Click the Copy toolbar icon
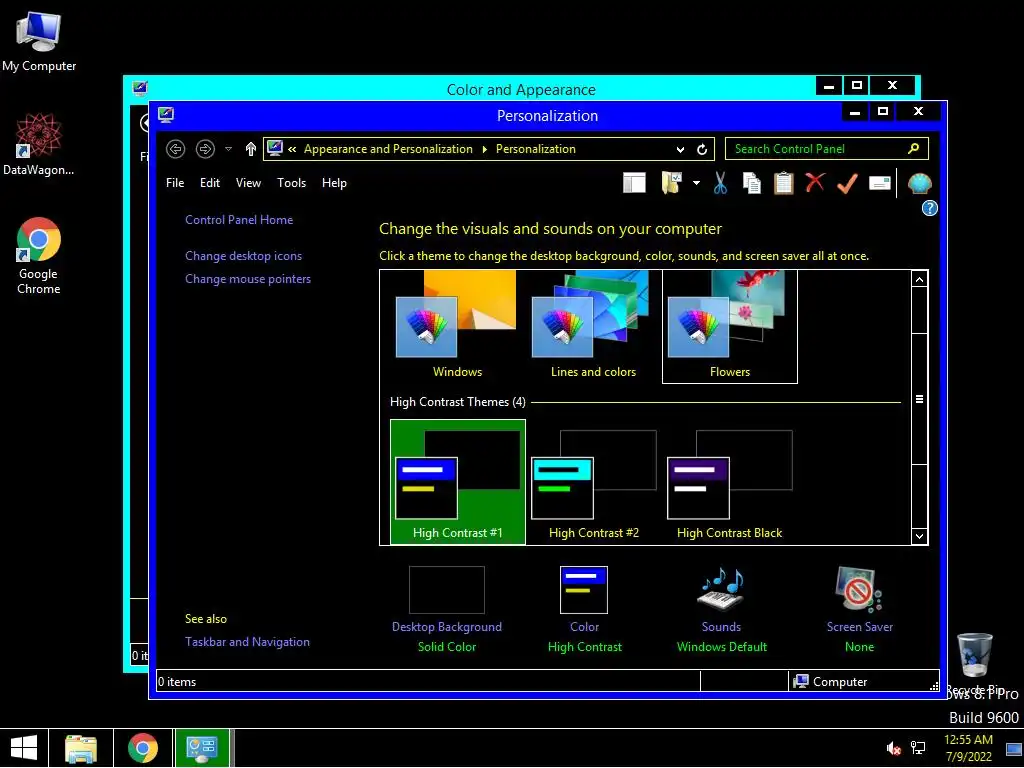Image resolution: width=1024 pixels, height=768 pixels. tap(752, 183)
